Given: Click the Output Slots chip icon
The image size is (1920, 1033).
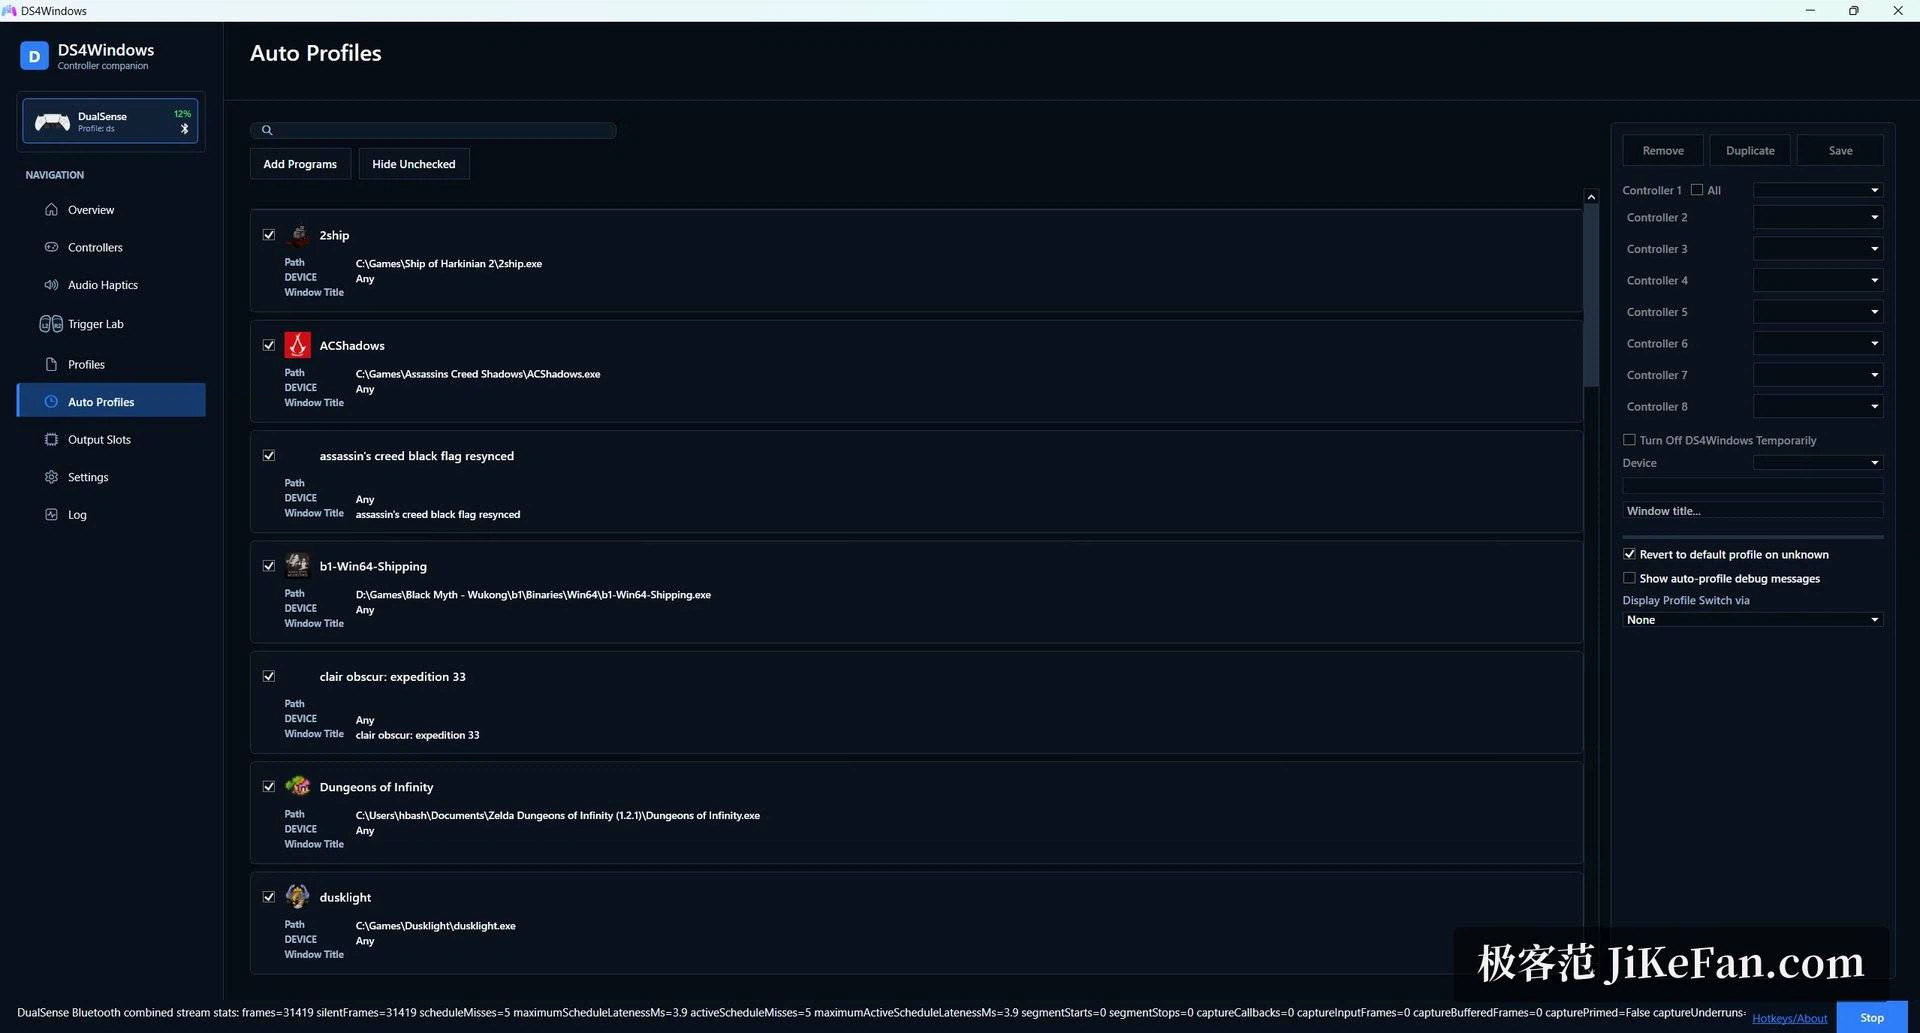Looking at the screenshot, I should [51, 439].
